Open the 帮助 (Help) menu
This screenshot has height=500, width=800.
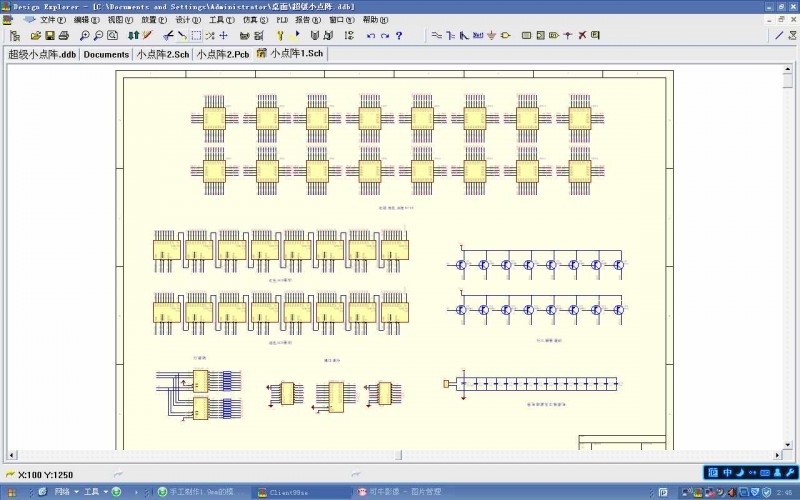coord(376,20)
